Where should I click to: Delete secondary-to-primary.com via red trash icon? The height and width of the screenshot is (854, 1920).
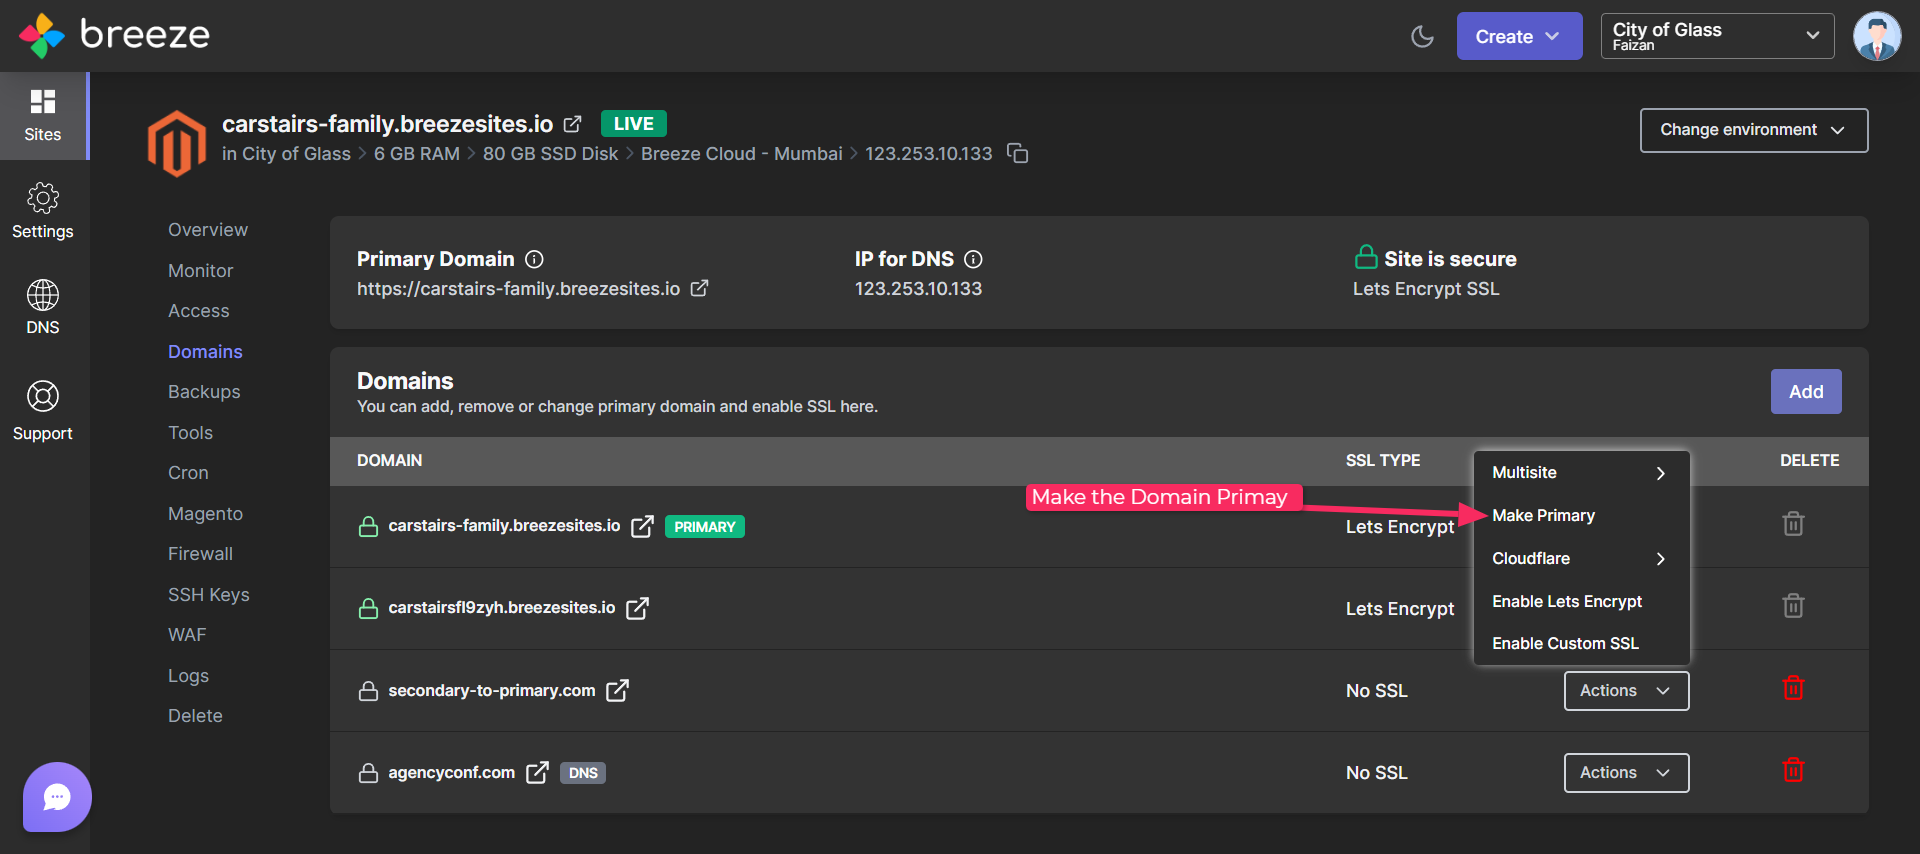coord(1793,688)
